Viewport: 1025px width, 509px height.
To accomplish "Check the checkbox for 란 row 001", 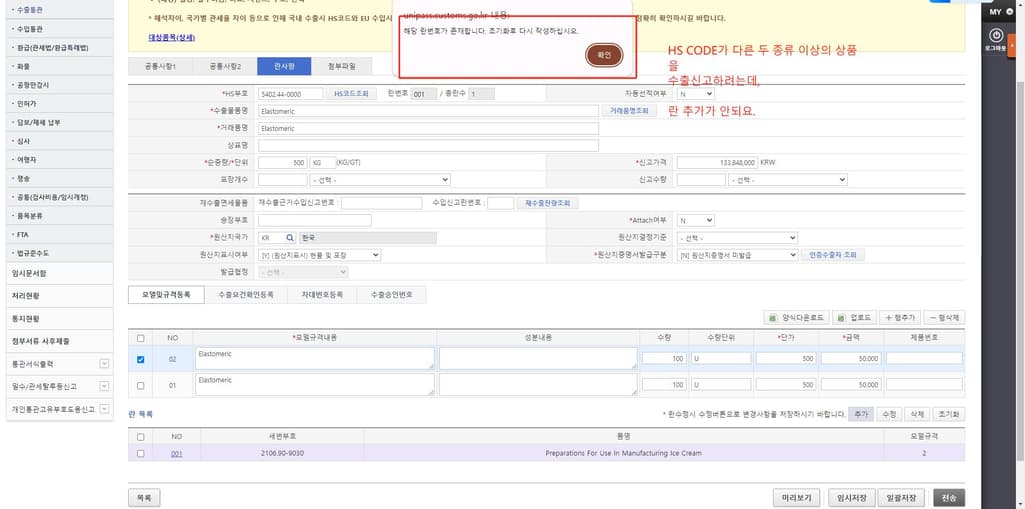I will coord(141,453).
